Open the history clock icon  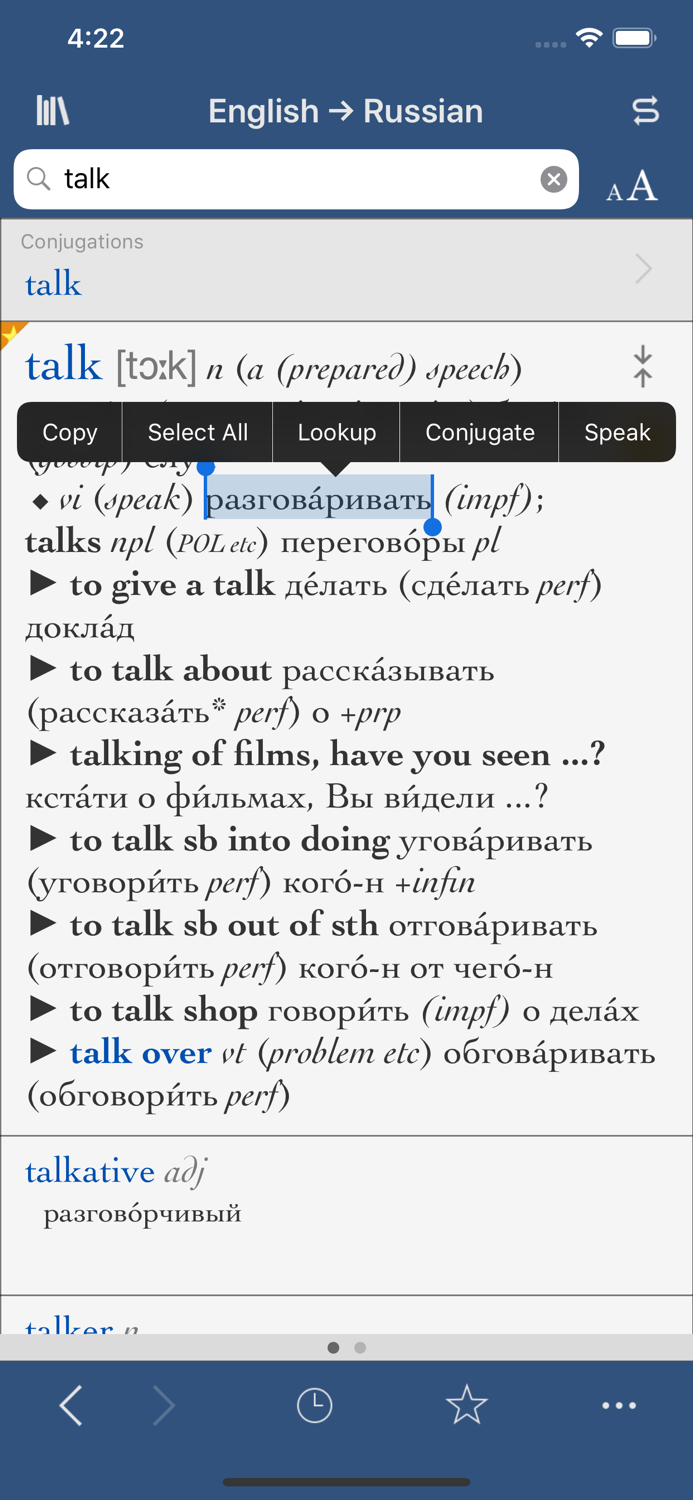pos(315,1405)
